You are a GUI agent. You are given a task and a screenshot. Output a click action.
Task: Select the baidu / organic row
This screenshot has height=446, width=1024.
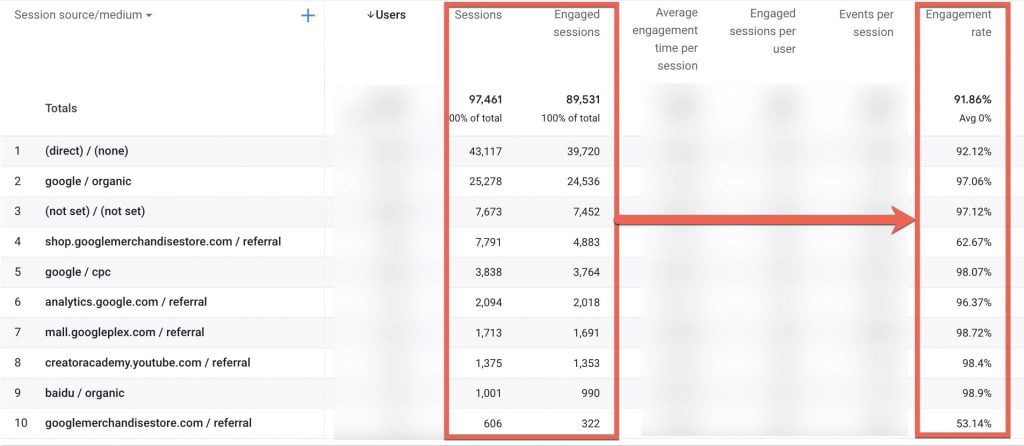click(x=85, y=393)
